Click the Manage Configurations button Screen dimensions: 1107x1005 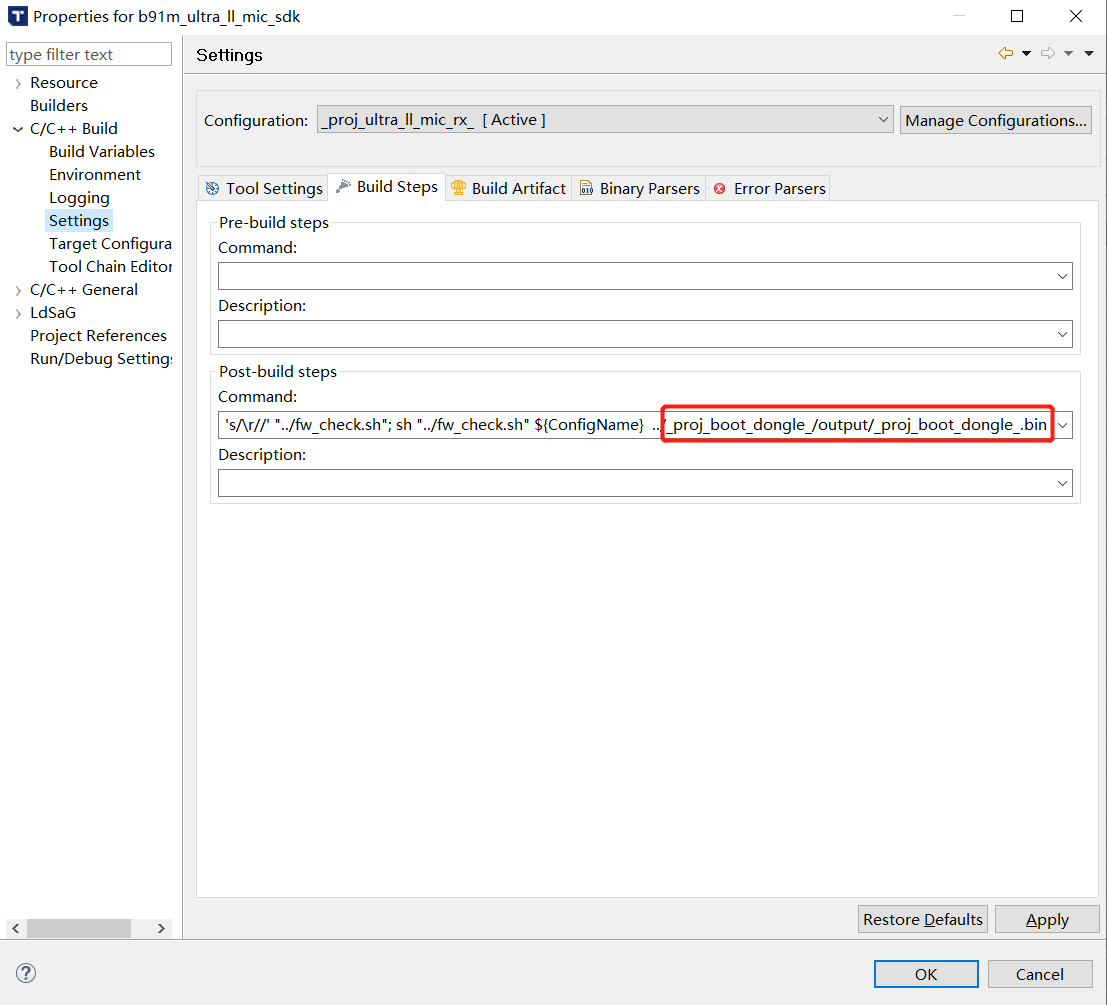pyautogui.click(x=995, y=120)
